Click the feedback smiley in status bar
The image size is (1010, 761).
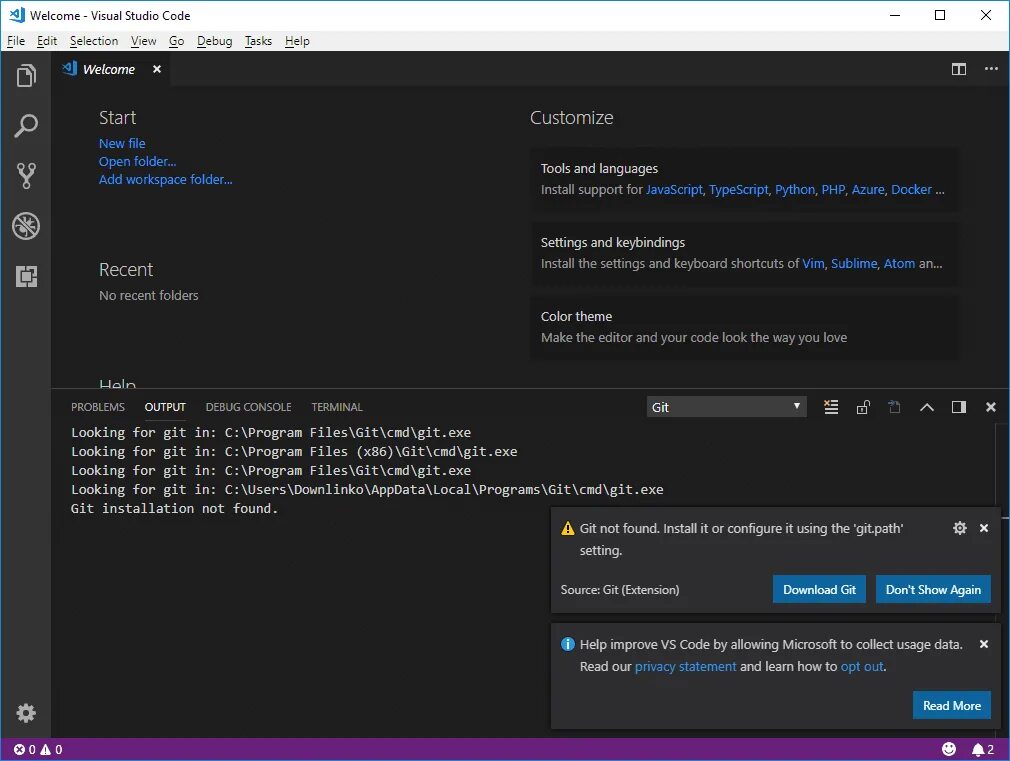click(x=949, y=749)
